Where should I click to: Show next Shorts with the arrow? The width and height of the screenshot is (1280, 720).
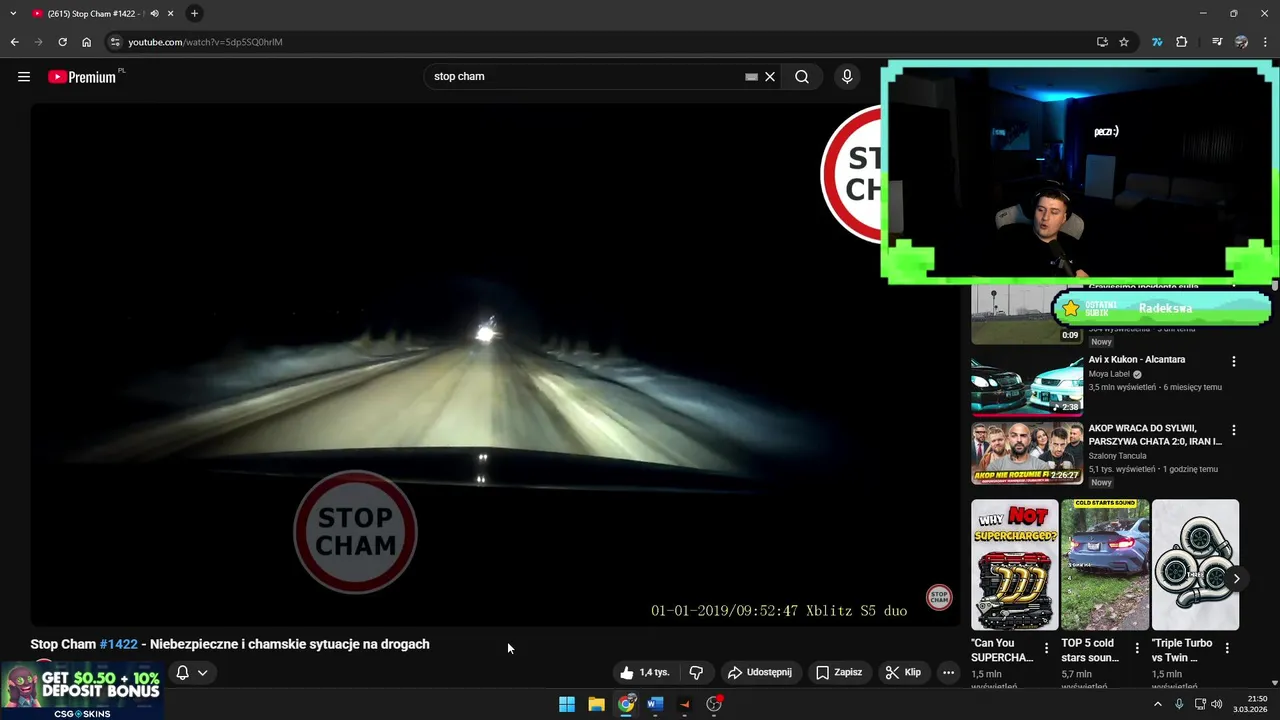[x=1236, y=578]
